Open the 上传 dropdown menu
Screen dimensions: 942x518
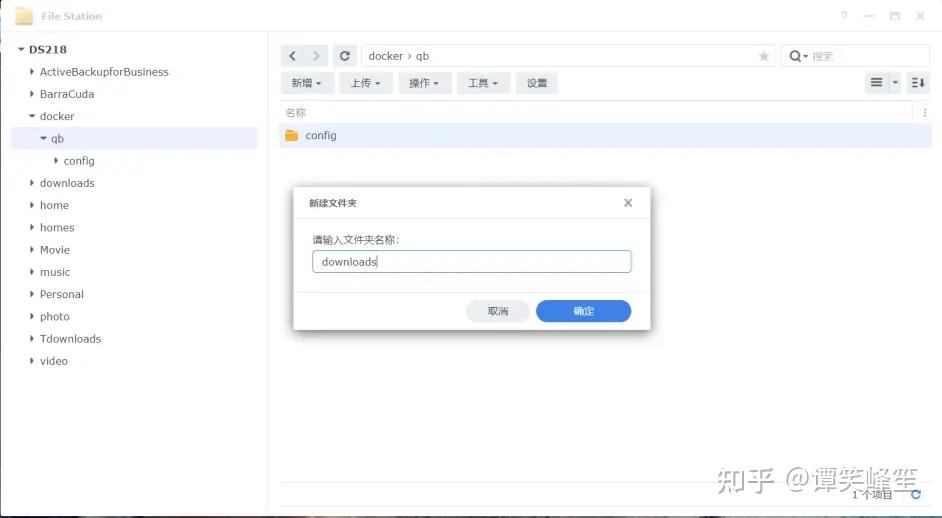pos(365,83)
